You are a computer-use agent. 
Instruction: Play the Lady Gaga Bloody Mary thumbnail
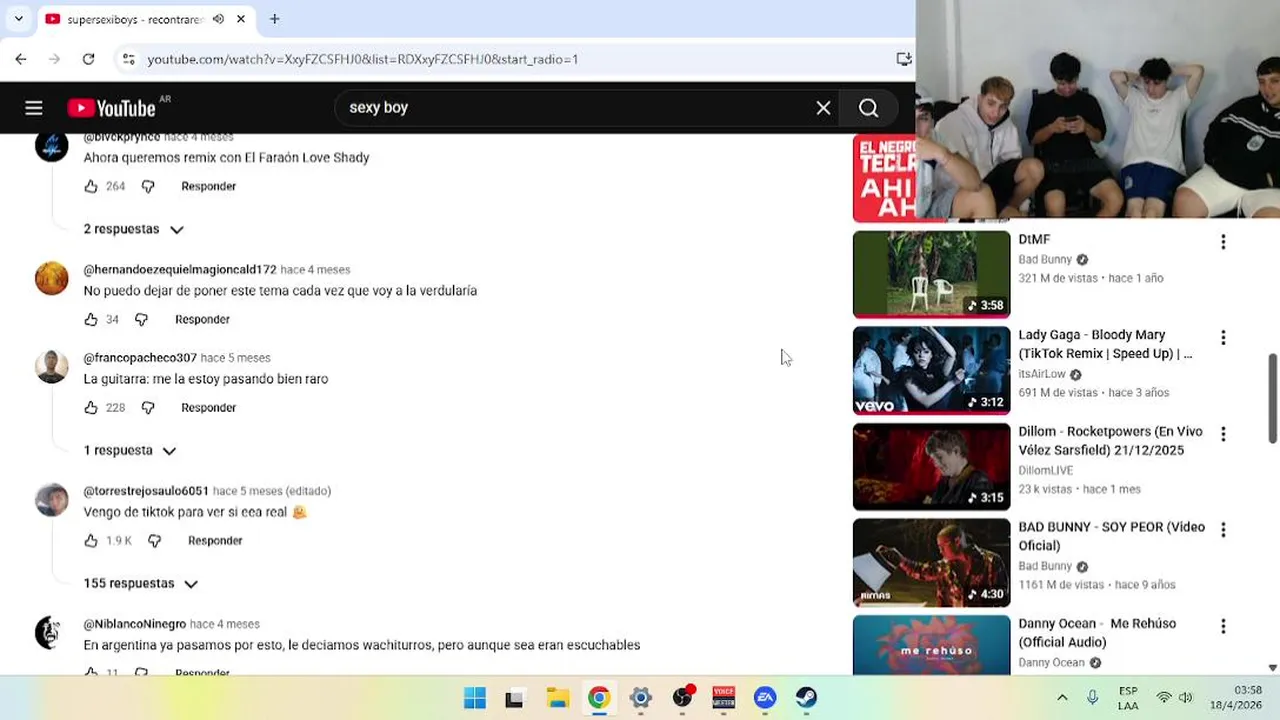931,370
